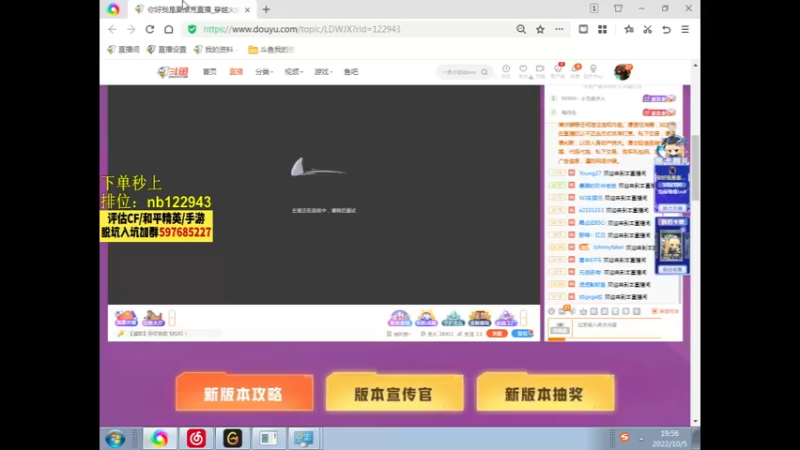800x450 pixels.
Task: Expand the right activity badges arrow
Action: pyautogui.click(x=523, y=318)
